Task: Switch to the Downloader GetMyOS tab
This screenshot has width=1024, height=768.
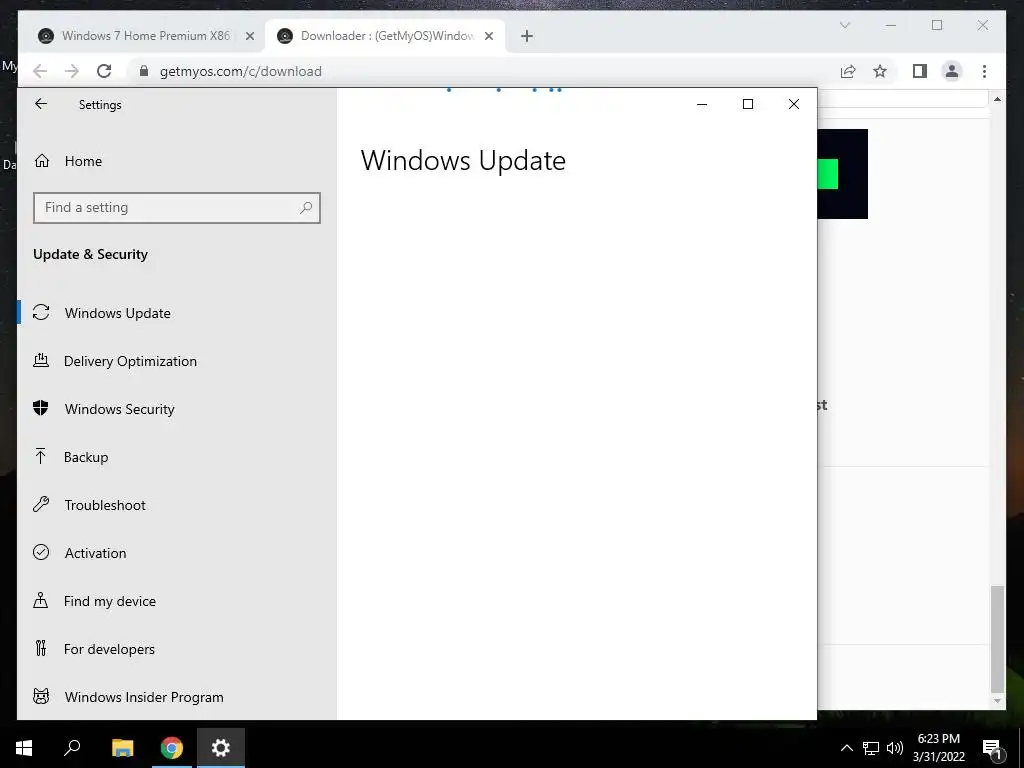Action: coord(387,36)
